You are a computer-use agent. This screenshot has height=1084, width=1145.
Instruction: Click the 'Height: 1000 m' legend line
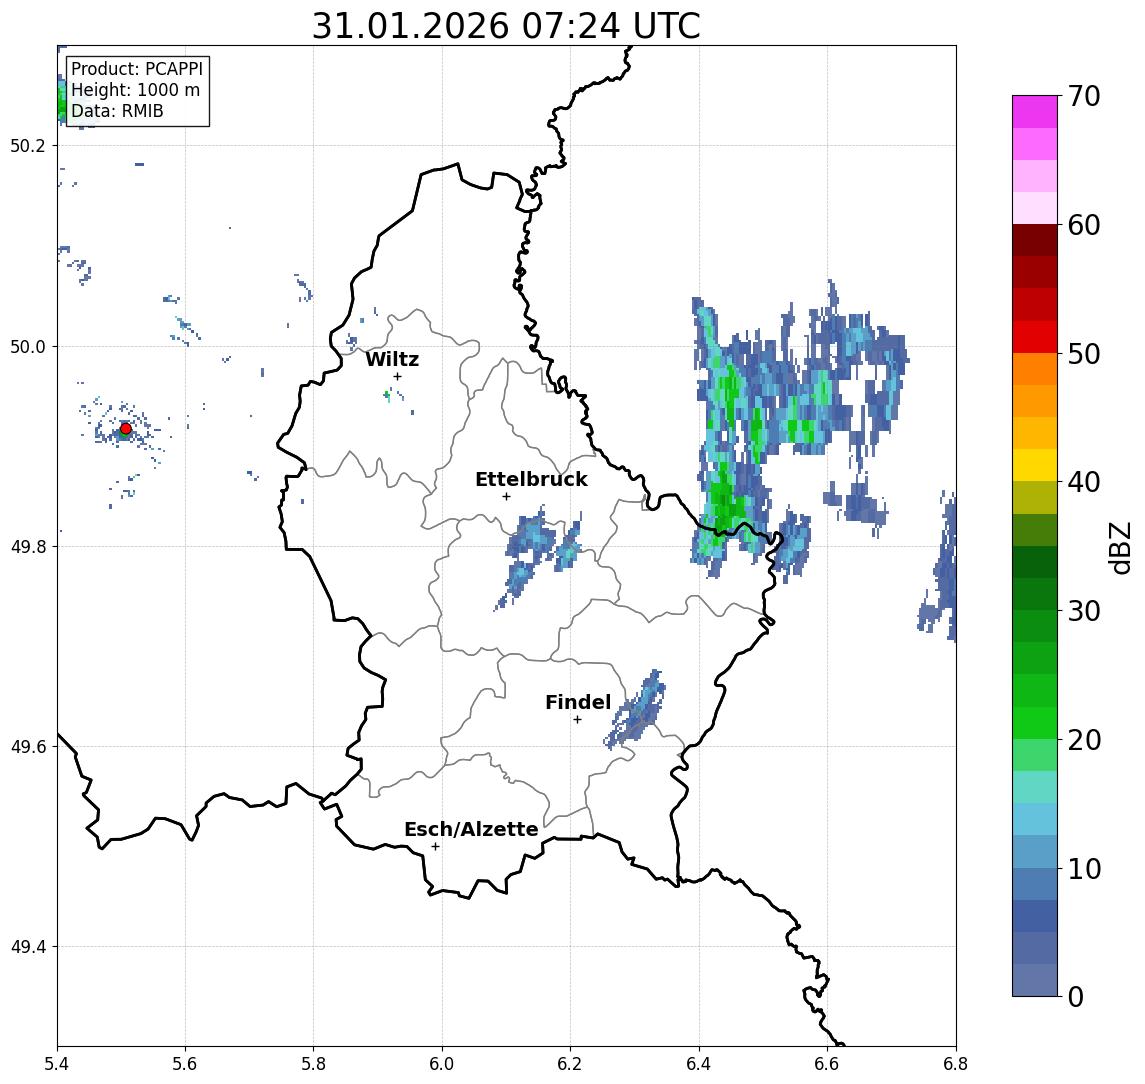pyautogui.click(x=135, y=90)
